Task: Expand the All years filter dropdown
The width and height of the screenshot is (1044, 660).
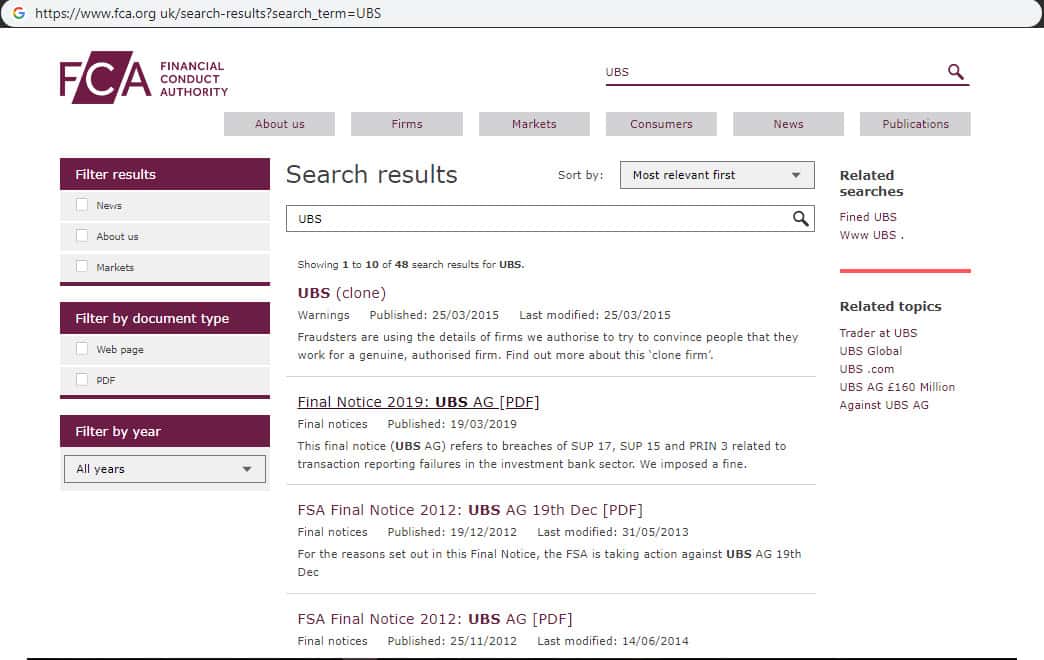Action: 165,469
